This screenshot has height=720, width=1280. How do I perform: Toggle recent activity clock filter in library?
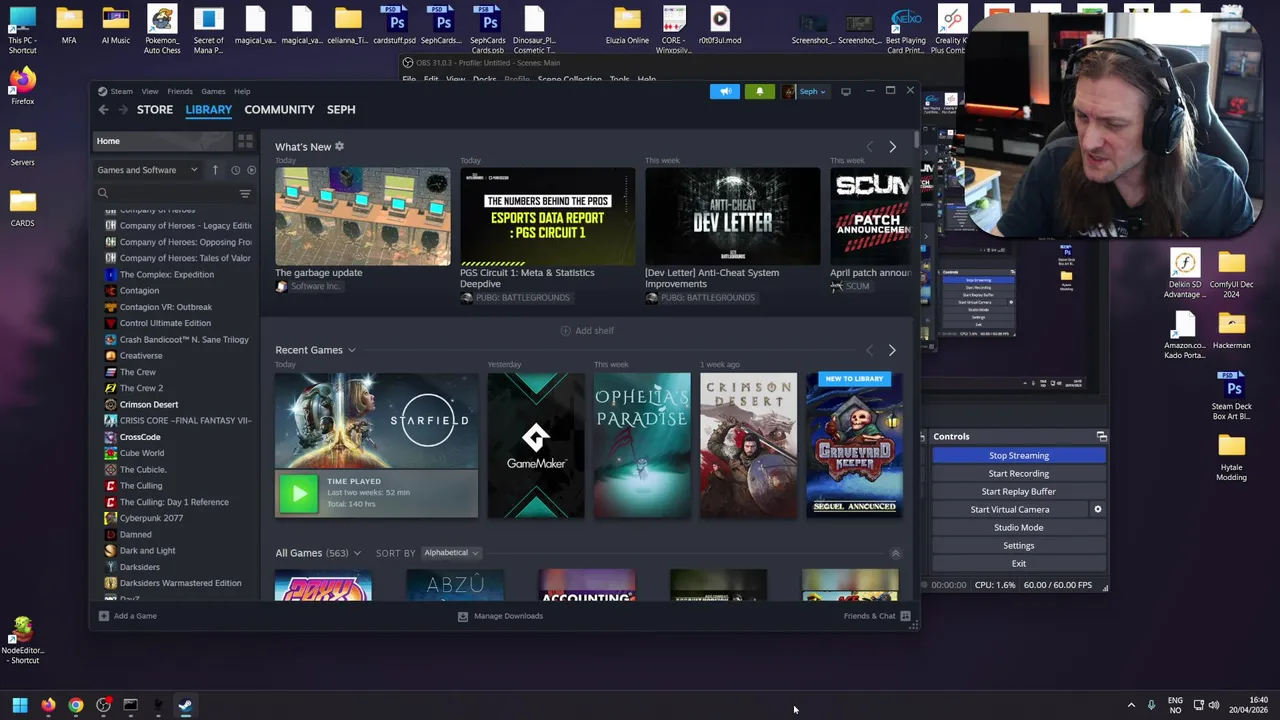(235, 170)
